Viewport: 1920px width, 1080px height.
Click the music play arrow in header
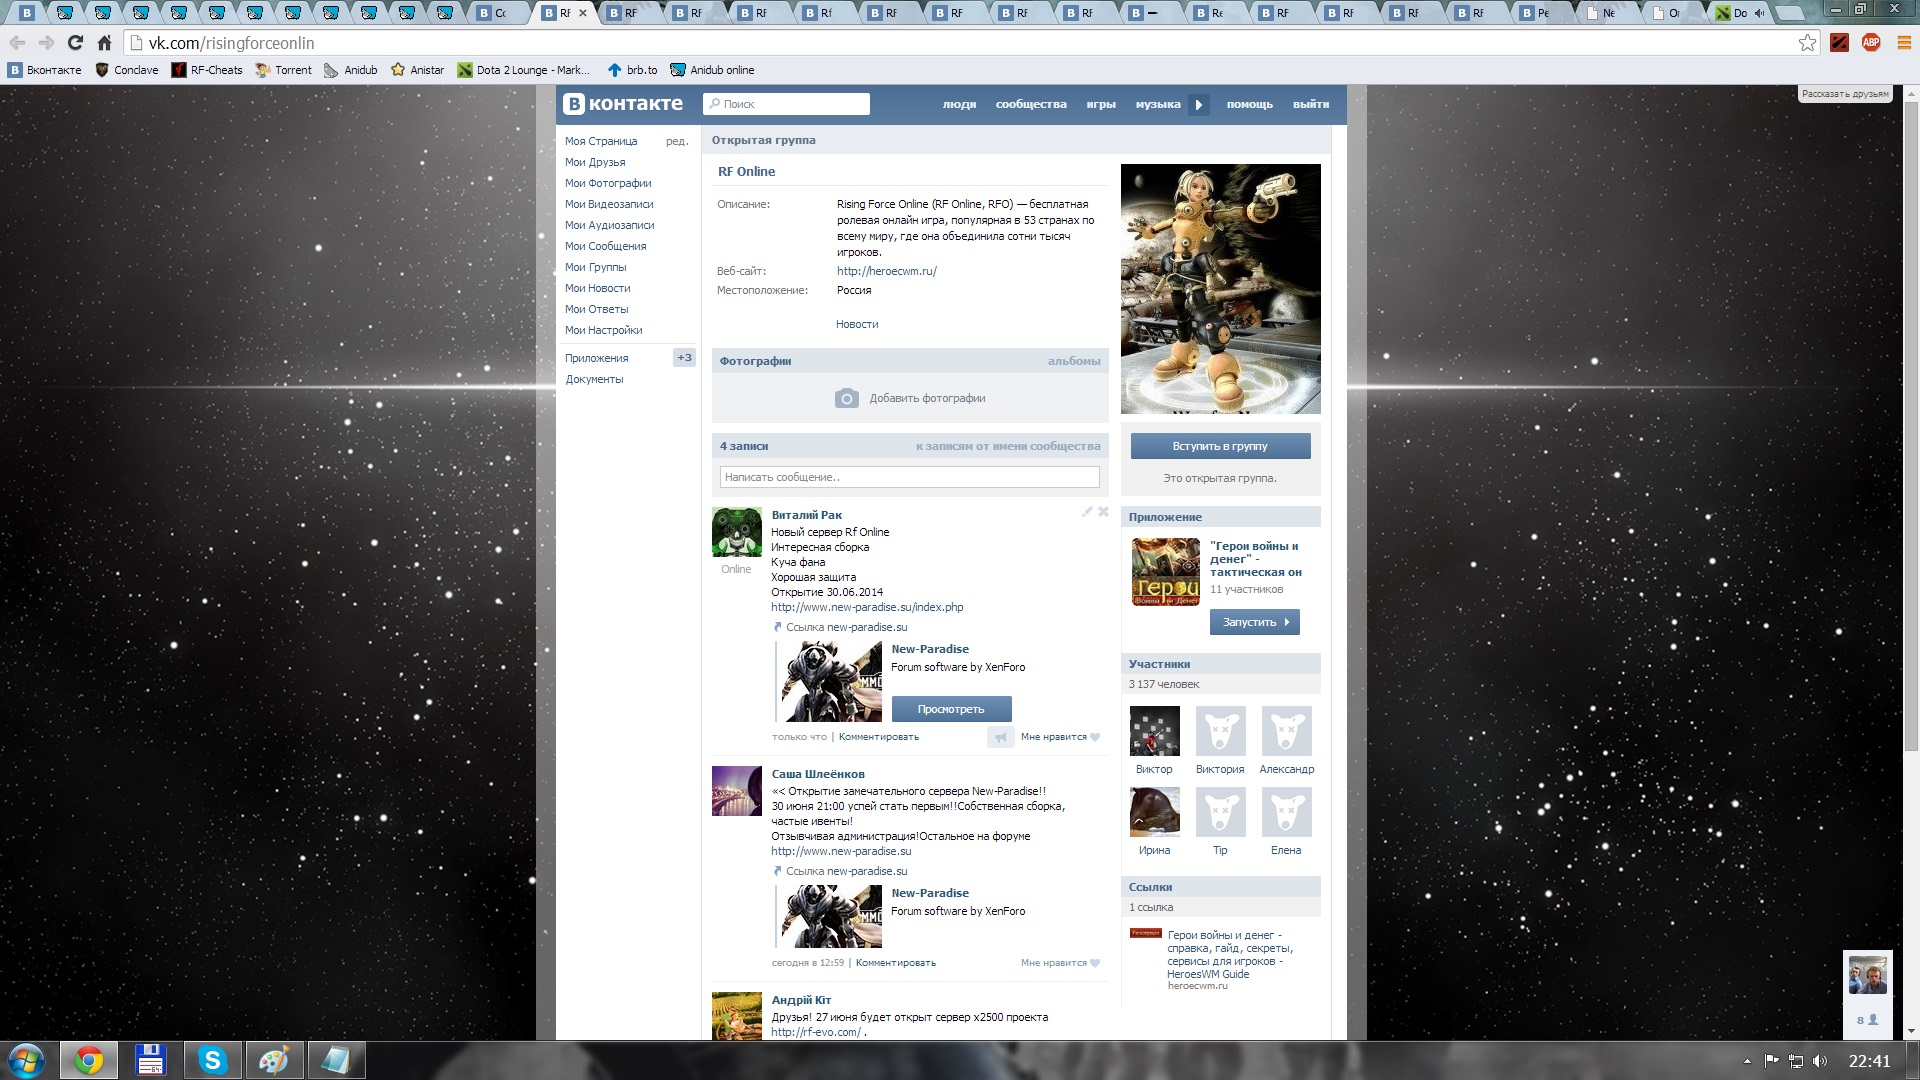pyautogui.click(x=1199, y=104)
